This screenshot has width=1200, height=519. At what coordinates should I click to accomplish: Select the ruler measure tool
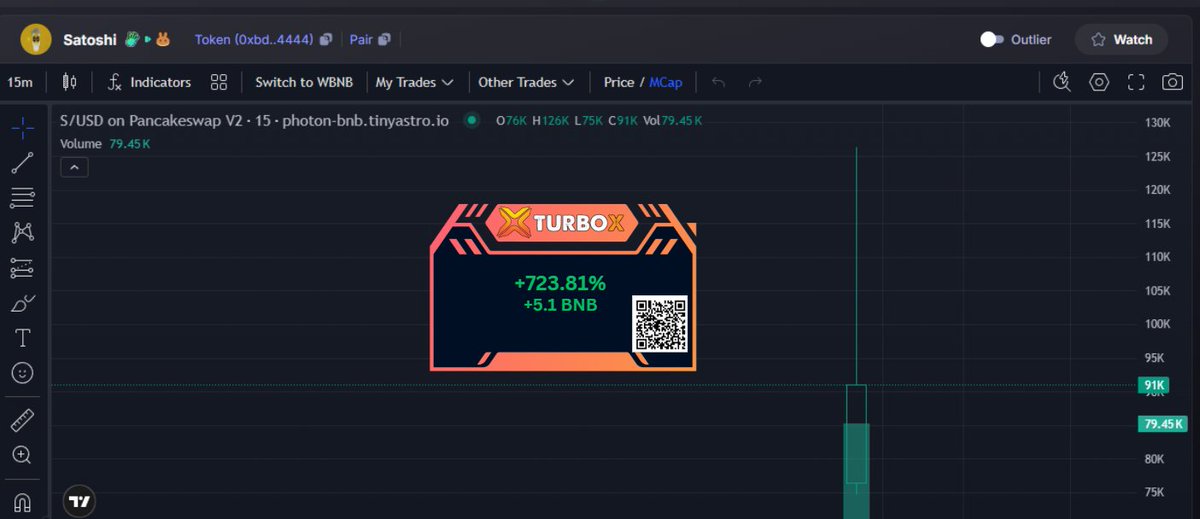click(x=22, y=420)
